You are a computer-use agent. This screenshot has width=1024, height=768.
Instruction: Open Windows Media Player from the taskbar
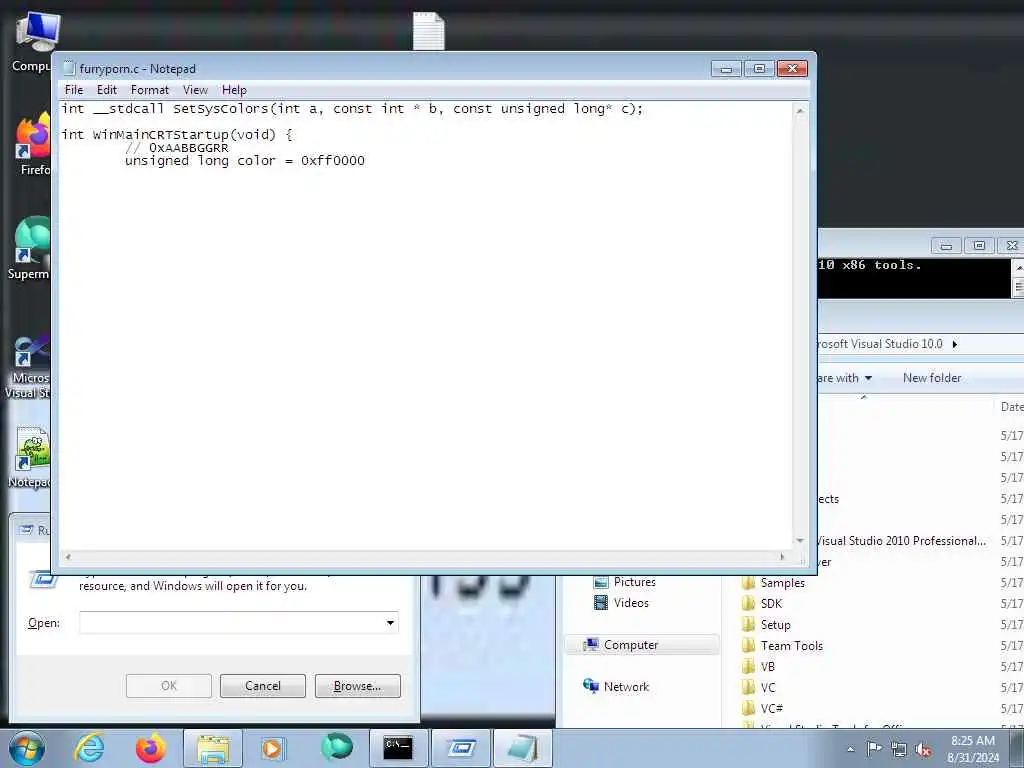tap(274, 748)
